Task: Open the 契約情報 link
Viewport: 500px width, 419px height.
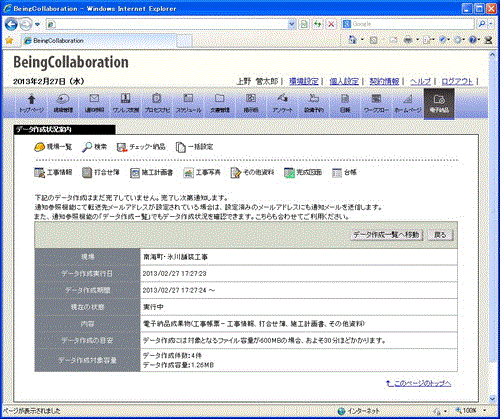Action: coord(384,81)
